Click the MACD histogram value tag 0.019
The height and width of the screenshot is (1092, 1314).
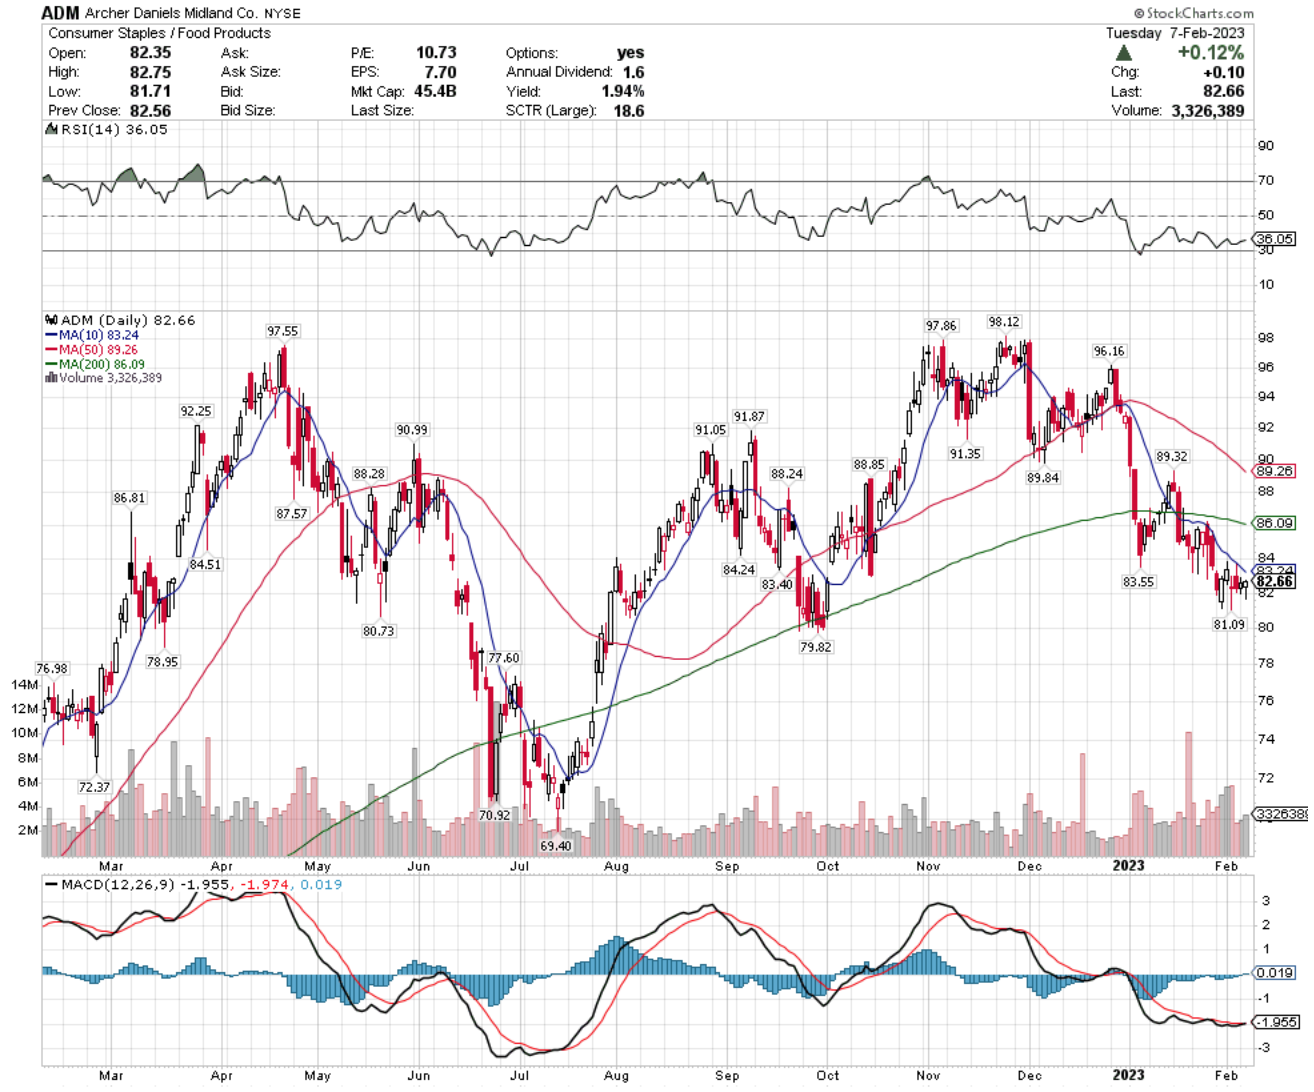1275,972
